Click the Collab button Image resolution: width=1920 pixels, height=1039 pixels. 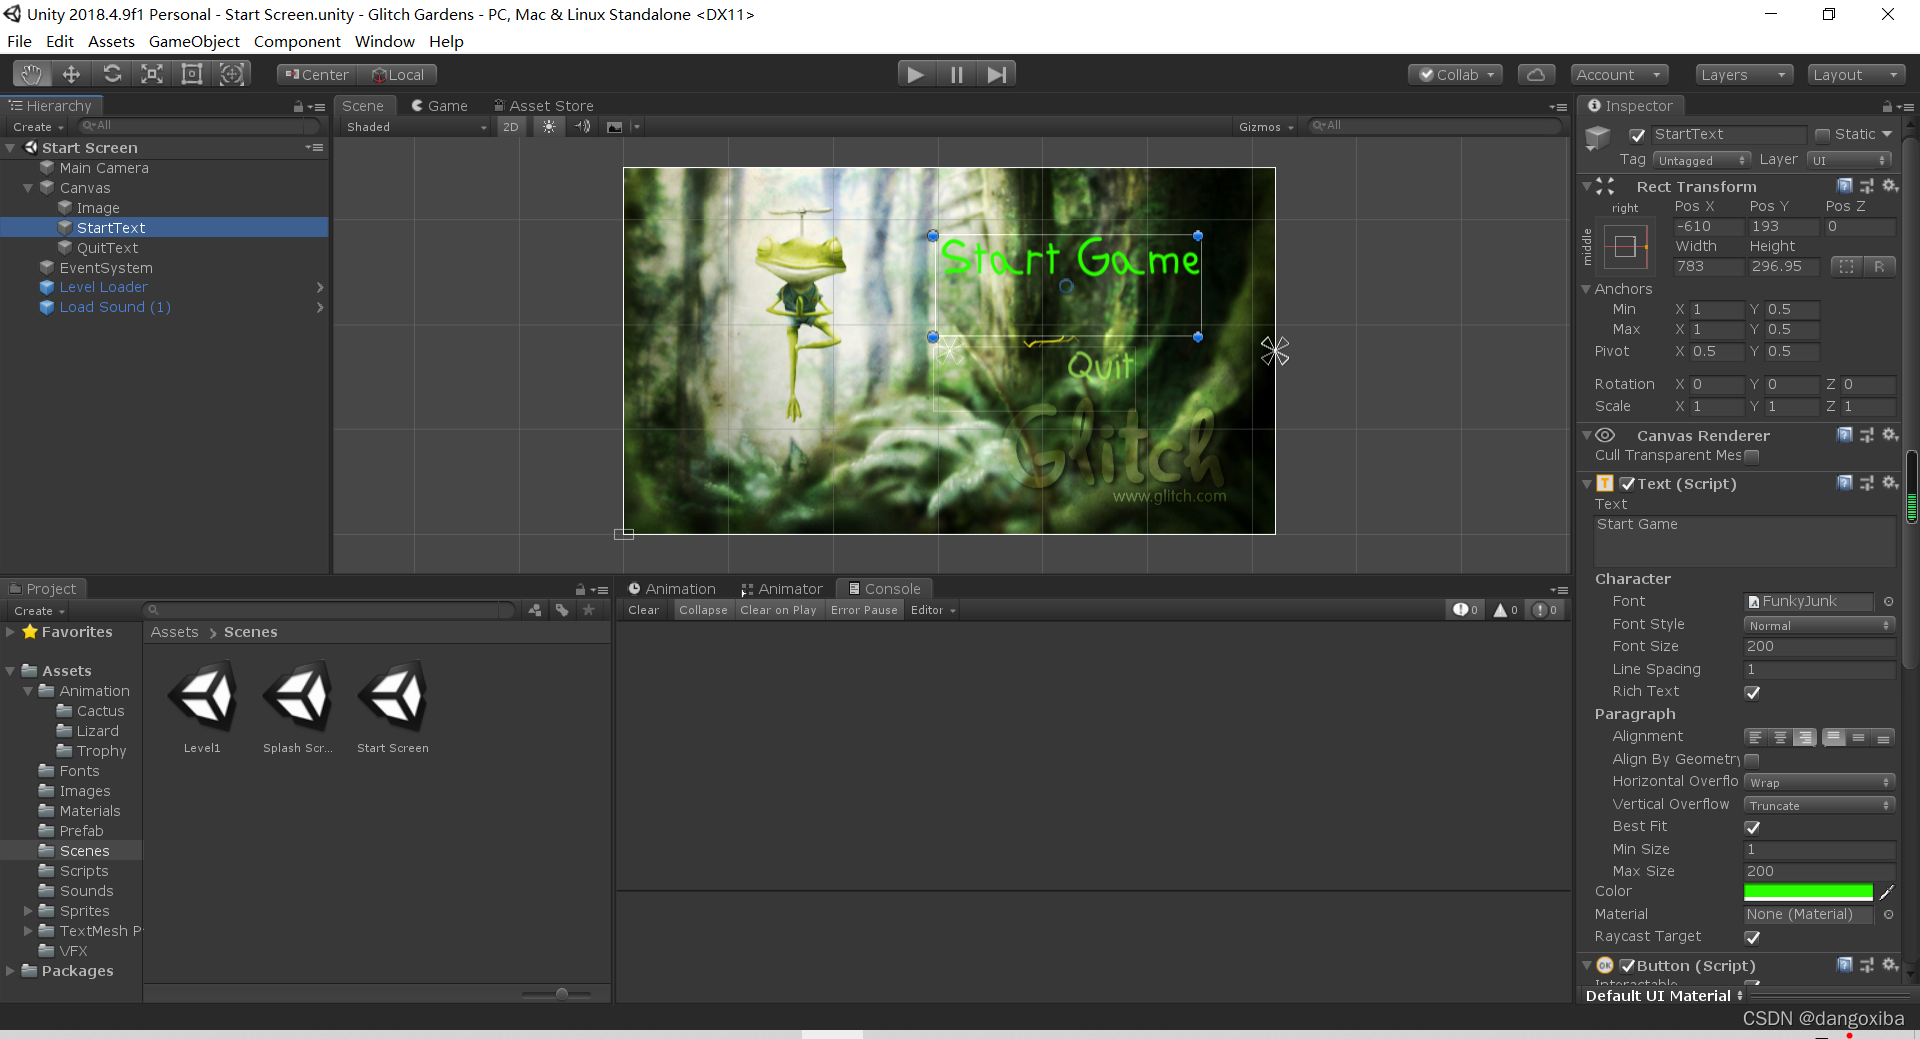[x=1456, y=75]
